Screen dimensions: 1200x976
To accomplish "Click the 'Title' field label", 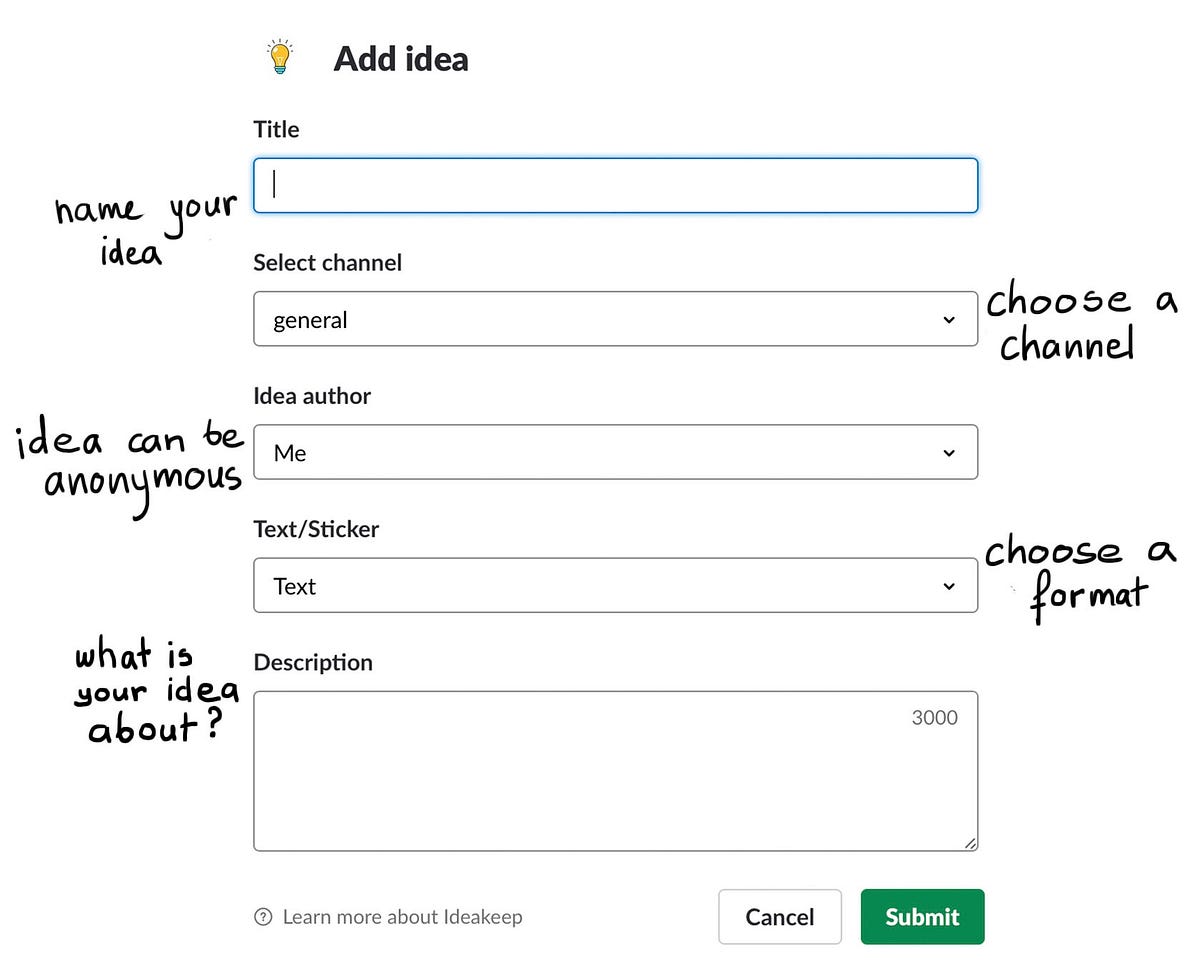I will tap(276, 129).
